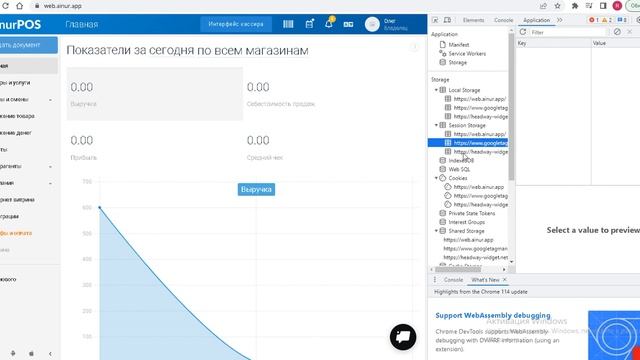Bookmark the page with the star icon
Image resolution: width=640 pixels, height=360 pixels.
pyautogui.click(x=558, y=6)
